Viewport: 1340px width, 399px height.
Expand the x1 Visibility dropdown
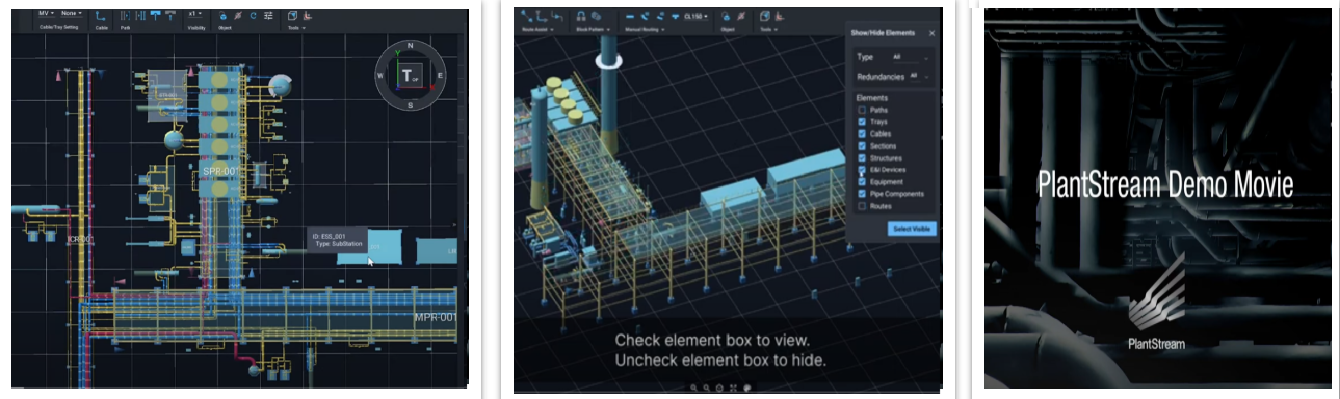[195, 14]
